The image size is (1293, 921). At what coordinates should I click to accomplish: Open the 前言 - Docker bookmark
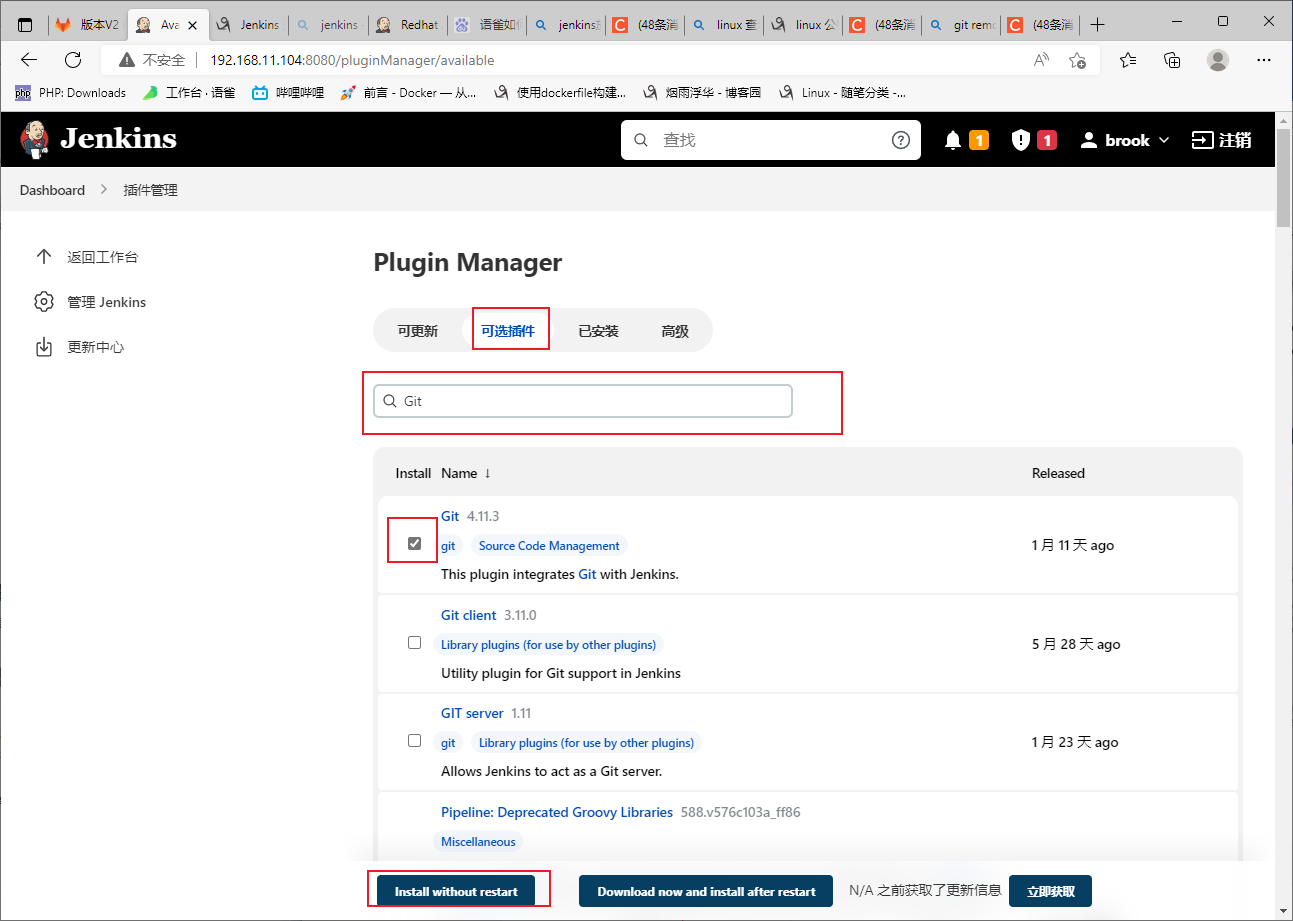tap(408, 93)
